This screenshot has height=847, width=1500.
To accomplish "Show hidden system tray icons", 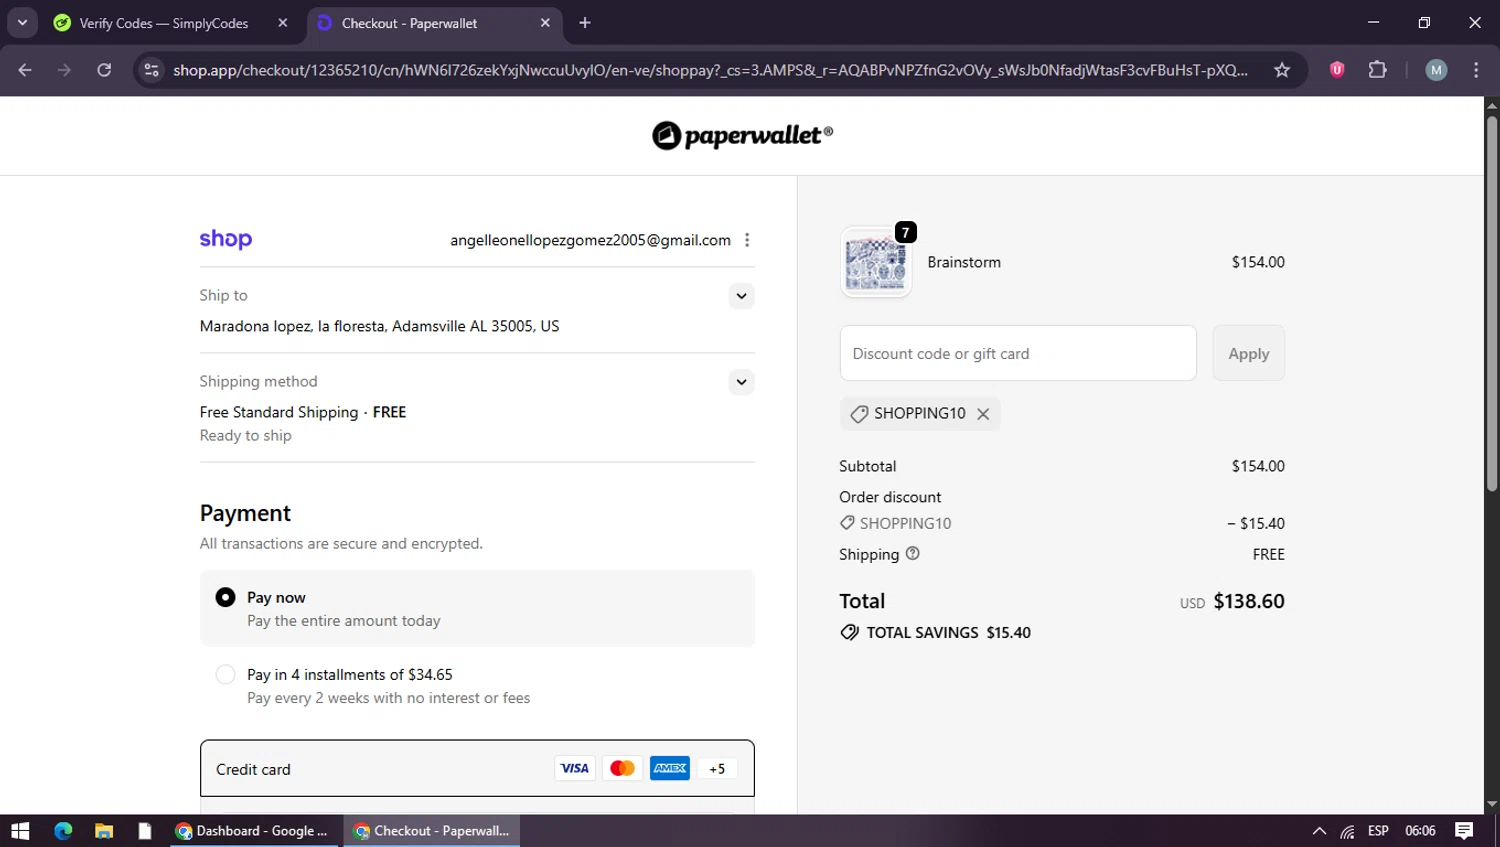I will tap(1319, 831).
